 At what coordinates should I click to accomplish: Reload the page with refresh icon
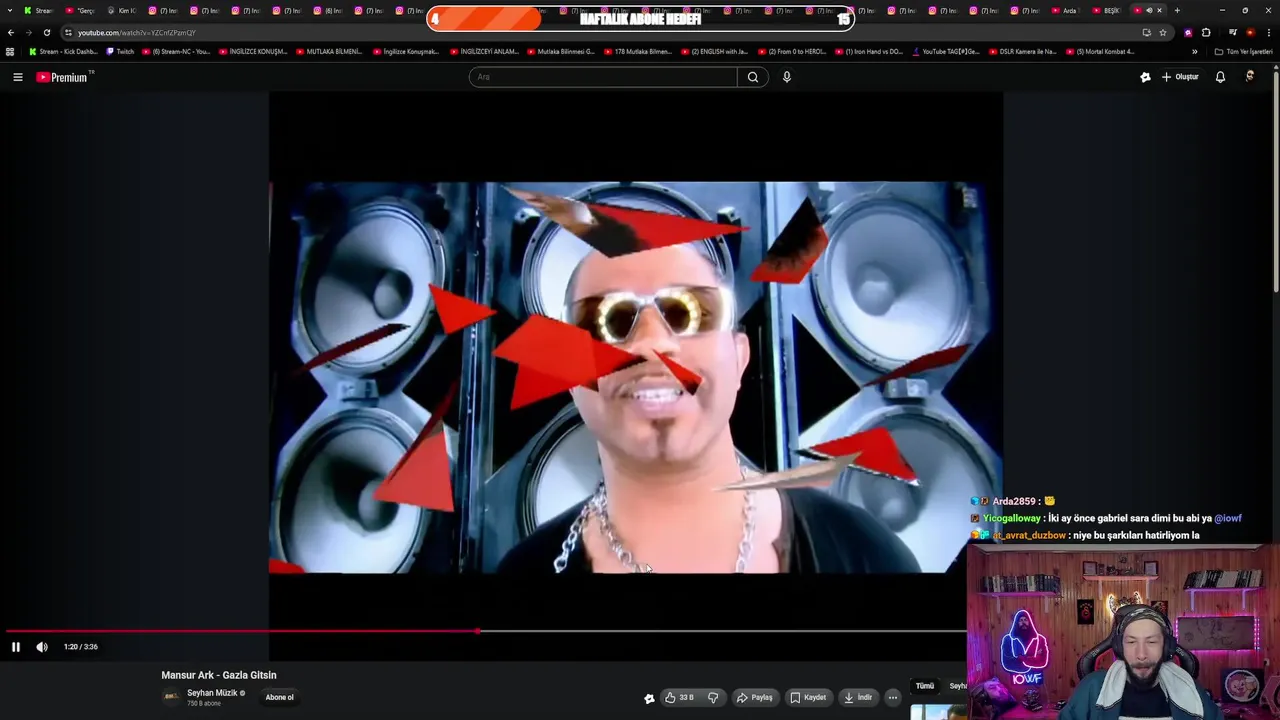coord(46,32)
